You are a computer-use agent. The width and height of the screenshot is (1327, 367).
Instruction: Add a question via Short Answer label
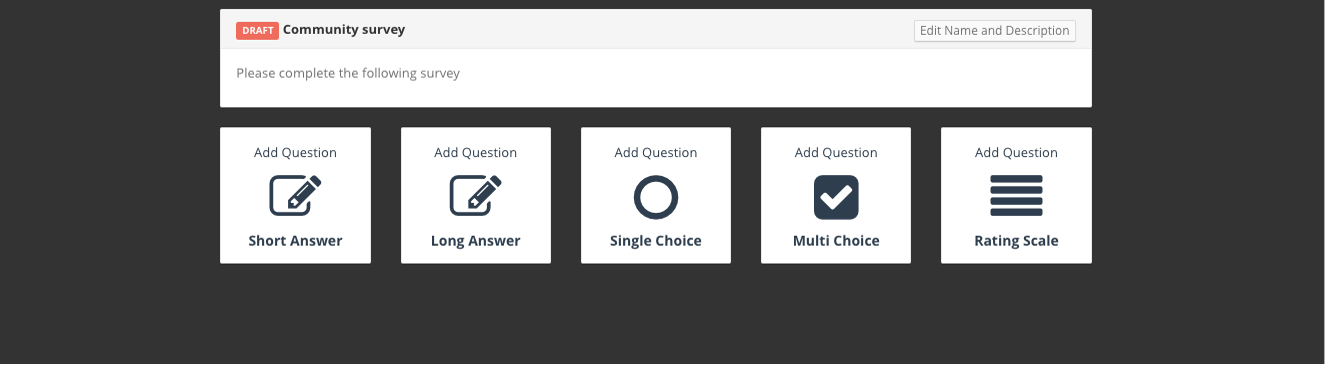tap(296, 241)
